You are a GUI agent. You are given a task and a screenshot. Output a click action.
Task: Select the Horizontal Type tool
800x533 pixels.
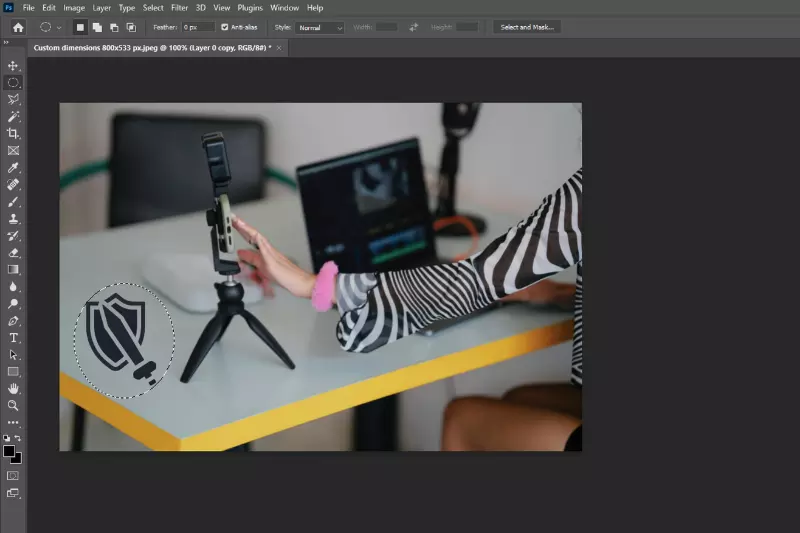13,338
